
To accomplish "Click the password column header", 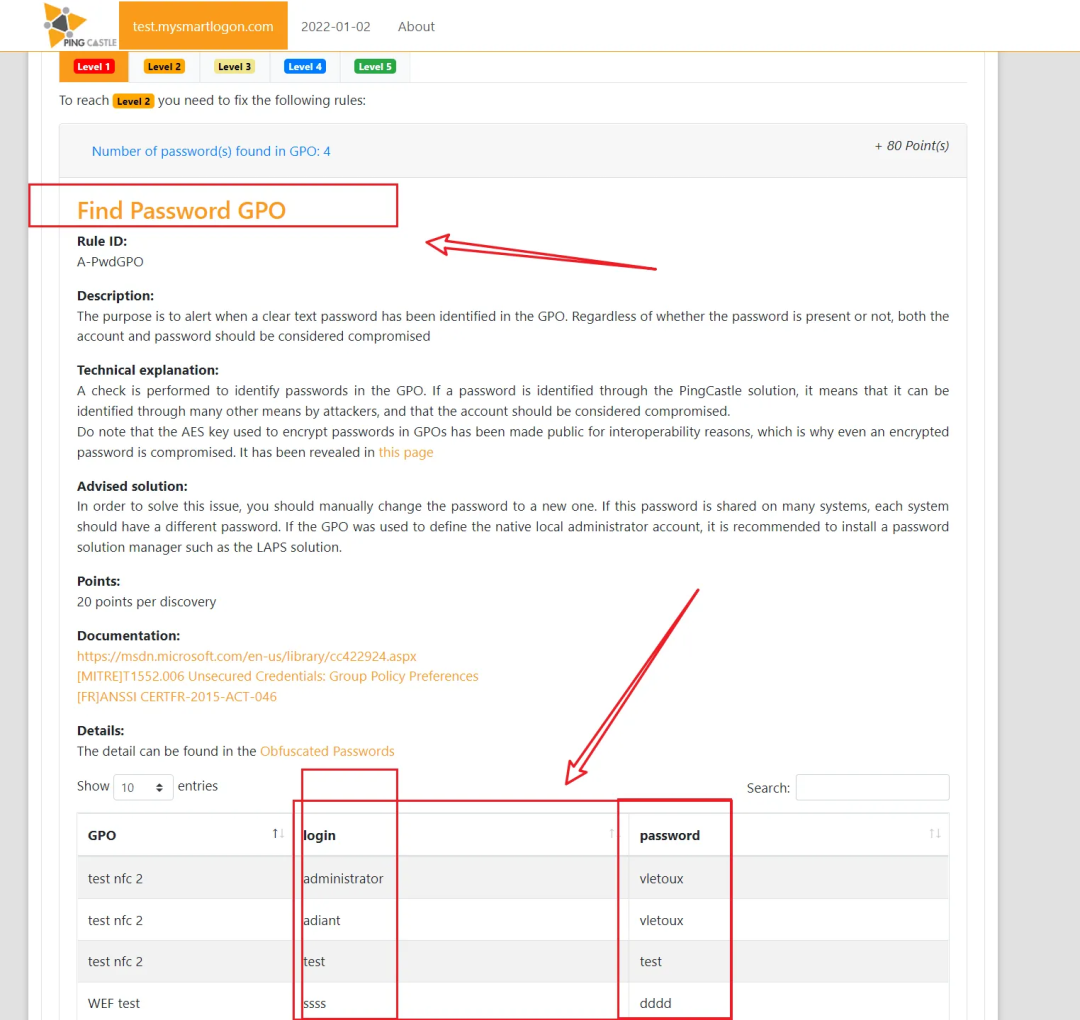I will click(789, 835).
